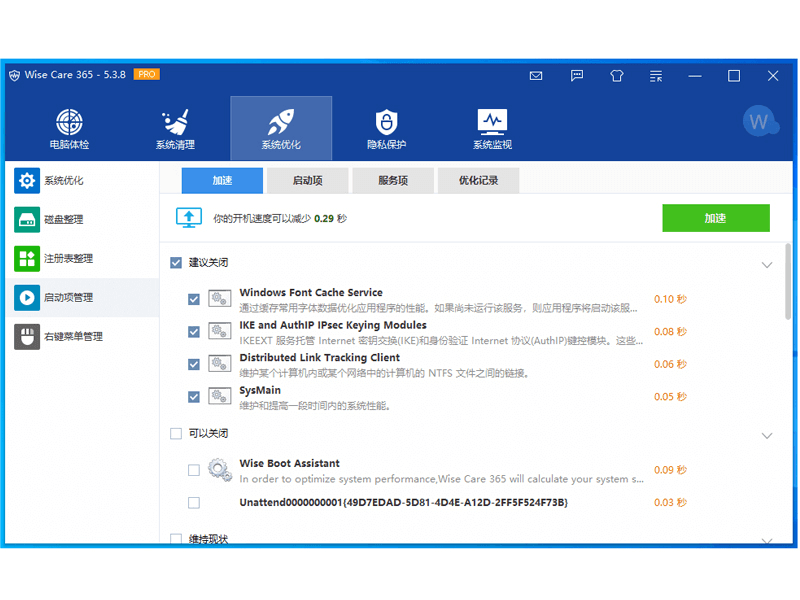This screenshot has height=600, width=800.
Task: Click the skin shirt icon
Action: click(616, 76)
